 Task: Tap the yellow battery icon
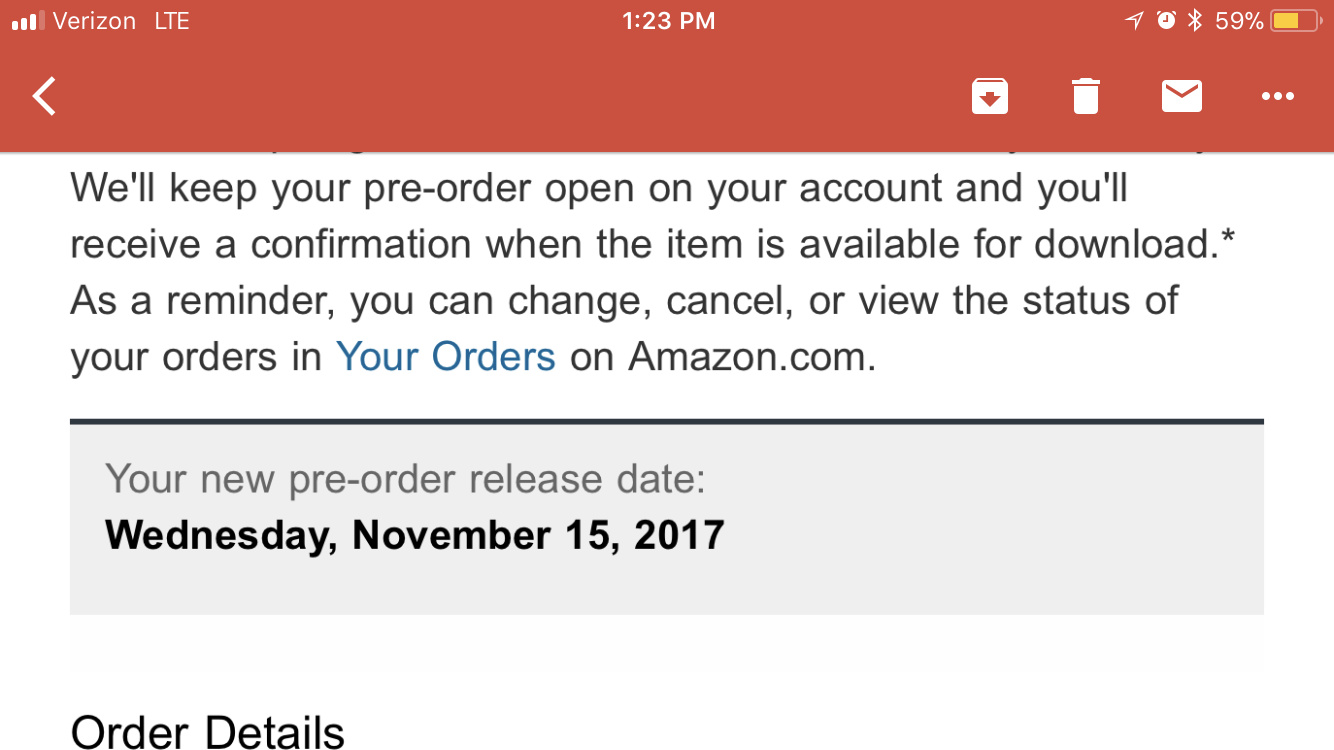1296,21
